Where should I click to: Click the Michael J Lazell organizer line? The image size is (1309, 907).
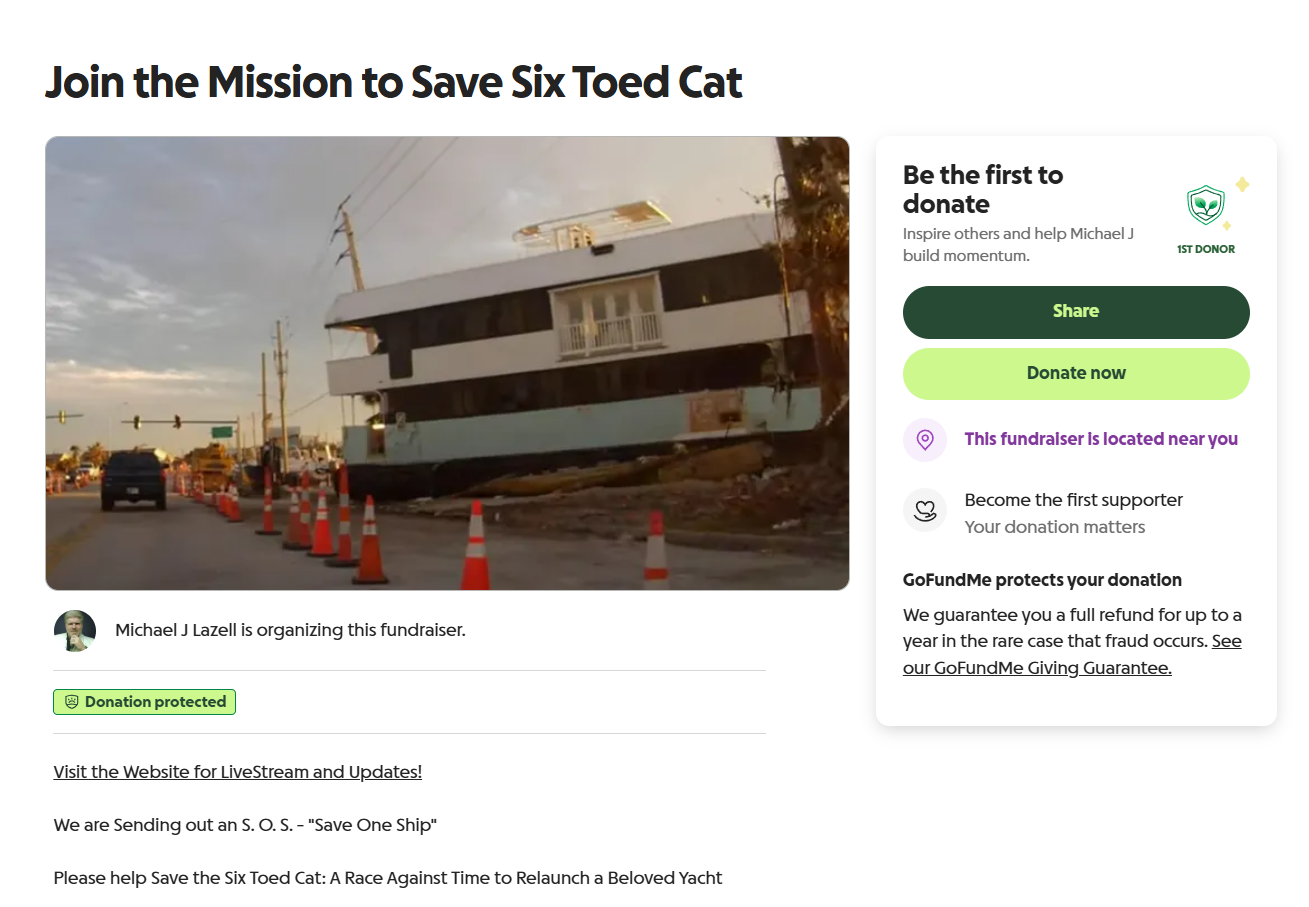290,631
